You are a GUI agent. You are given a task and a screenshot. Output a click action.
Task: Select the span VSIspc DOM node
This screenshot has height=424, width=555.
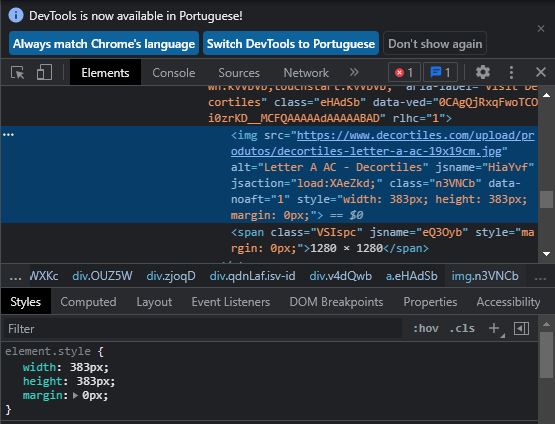point(382,240)
